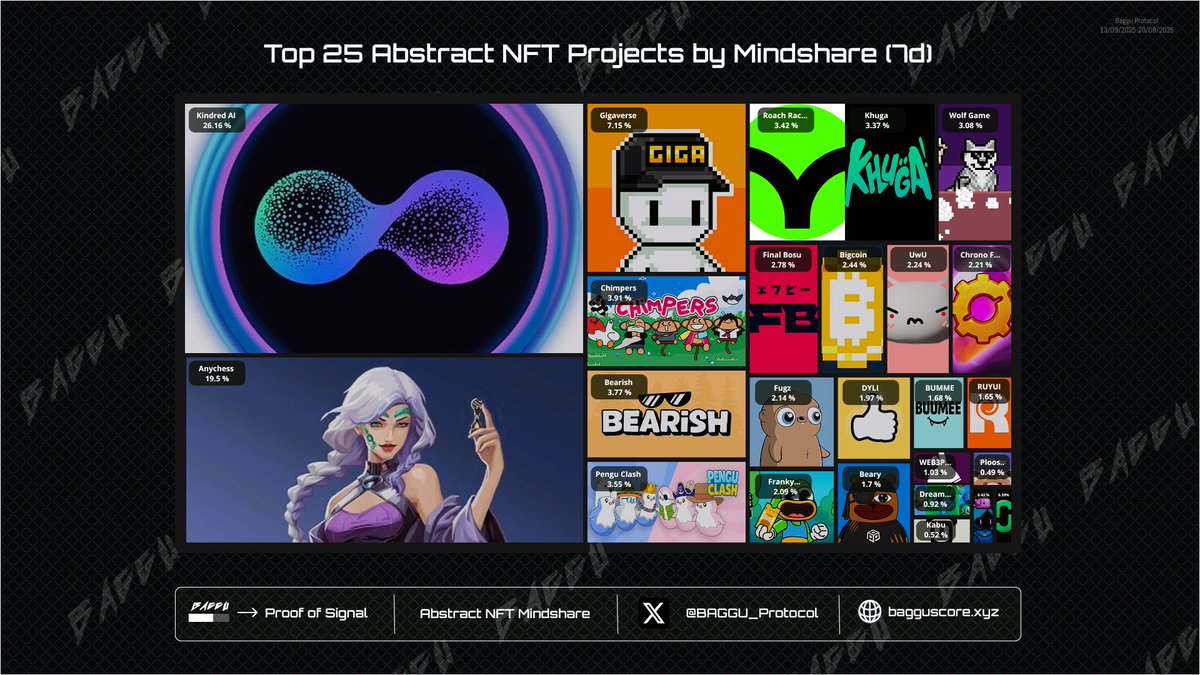Click the DYLI thumbs-up tile
This screenshot has height=675, width=1200.
click(874, 419)
